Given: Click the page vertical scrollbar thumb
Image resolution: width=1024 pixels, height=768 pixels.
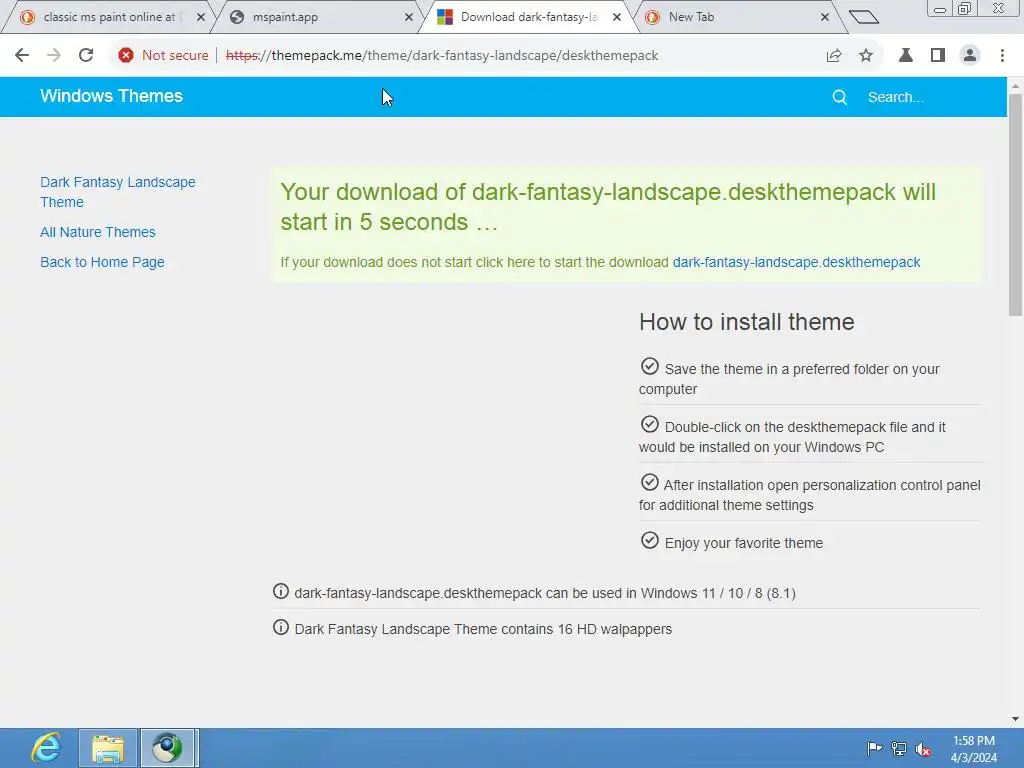Looking at the screenshot, I should pos(1015,206).
